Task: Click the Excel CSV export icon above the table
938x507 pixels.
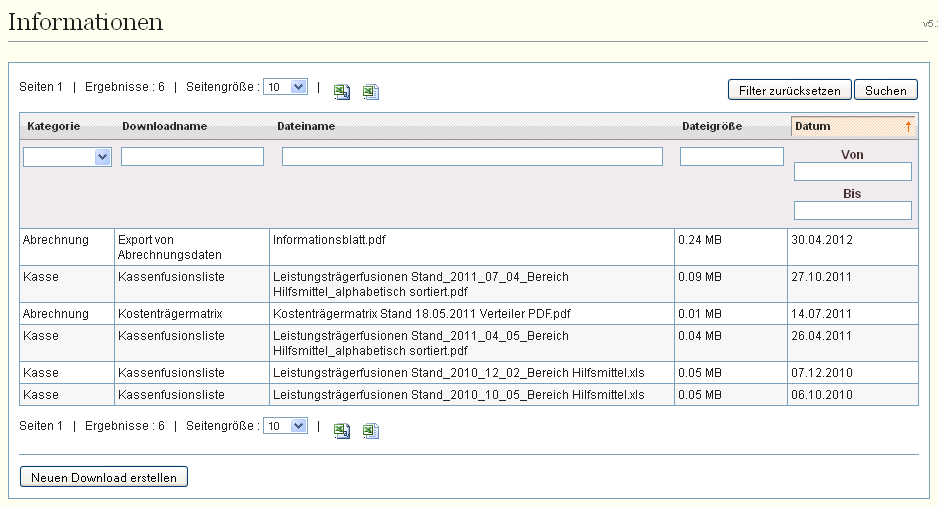Action: pos(342,91)
